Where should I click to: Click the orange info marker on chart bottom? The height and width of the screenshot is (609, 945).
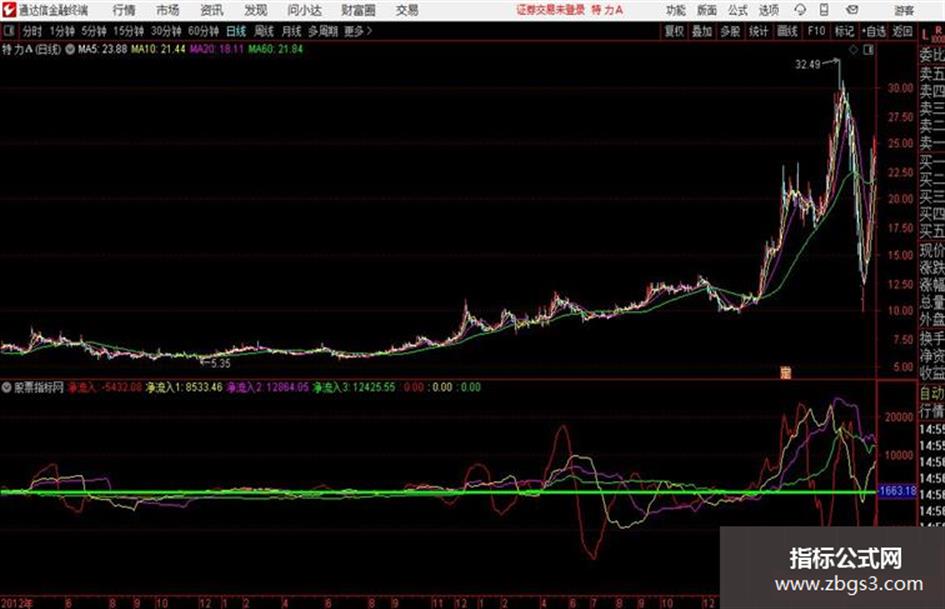786,373
